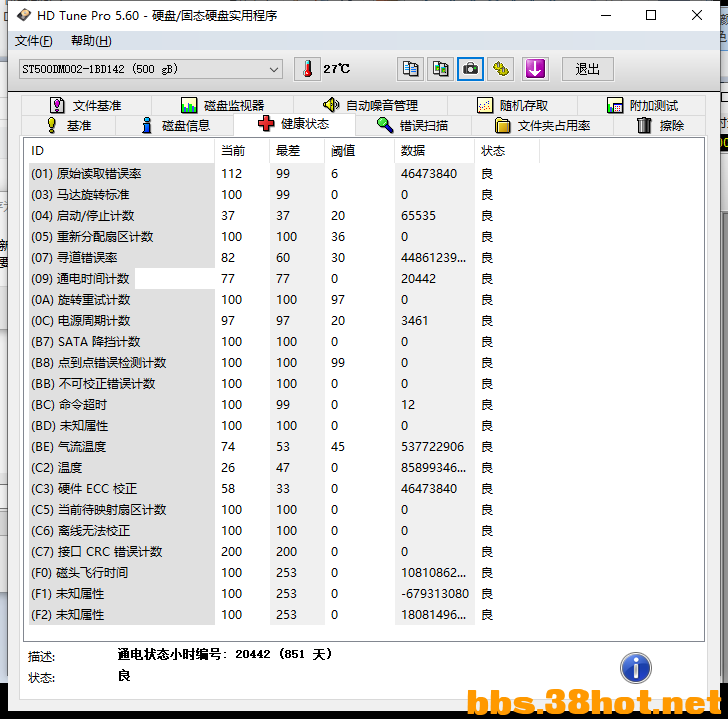This screenshot has height=719, width=728.
Task: Click the HD Tune Pro title bar app icon
Action: (24, 15)
